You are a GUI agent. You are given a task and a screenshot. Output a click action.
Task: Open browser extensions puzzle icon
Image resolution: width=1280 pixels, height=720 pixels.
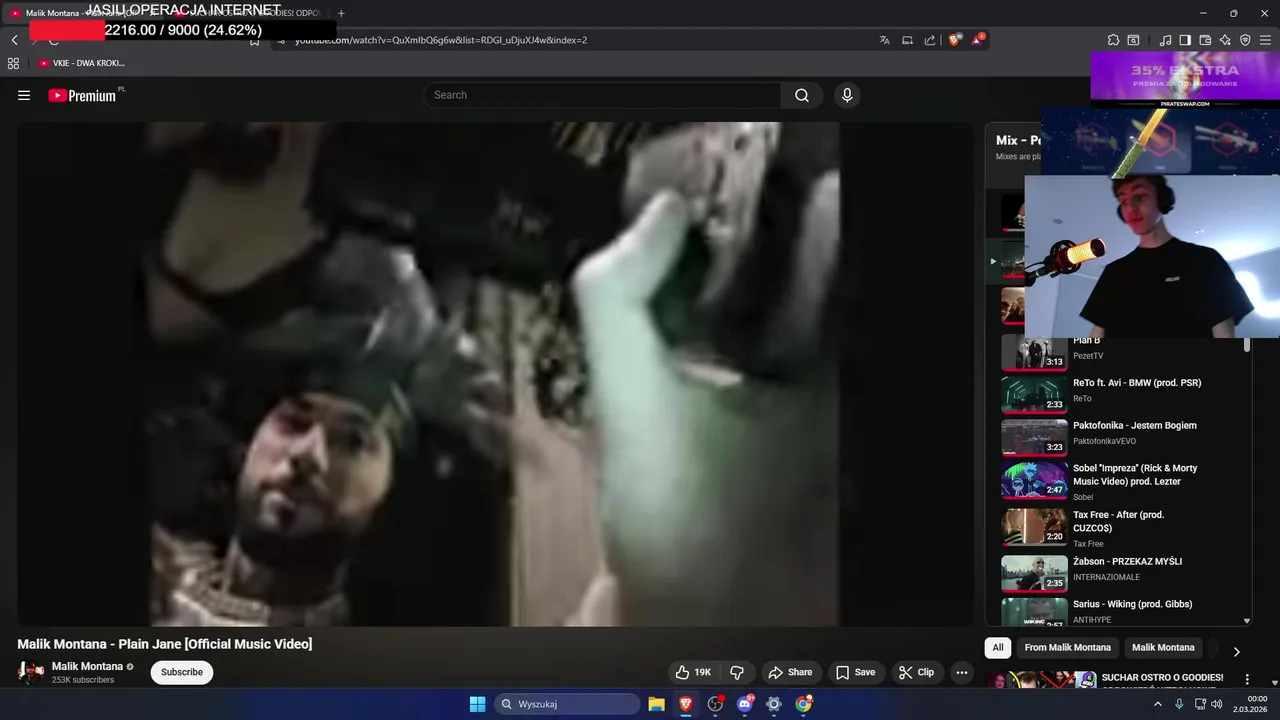pyautogui.click(x=1113, y=40)
